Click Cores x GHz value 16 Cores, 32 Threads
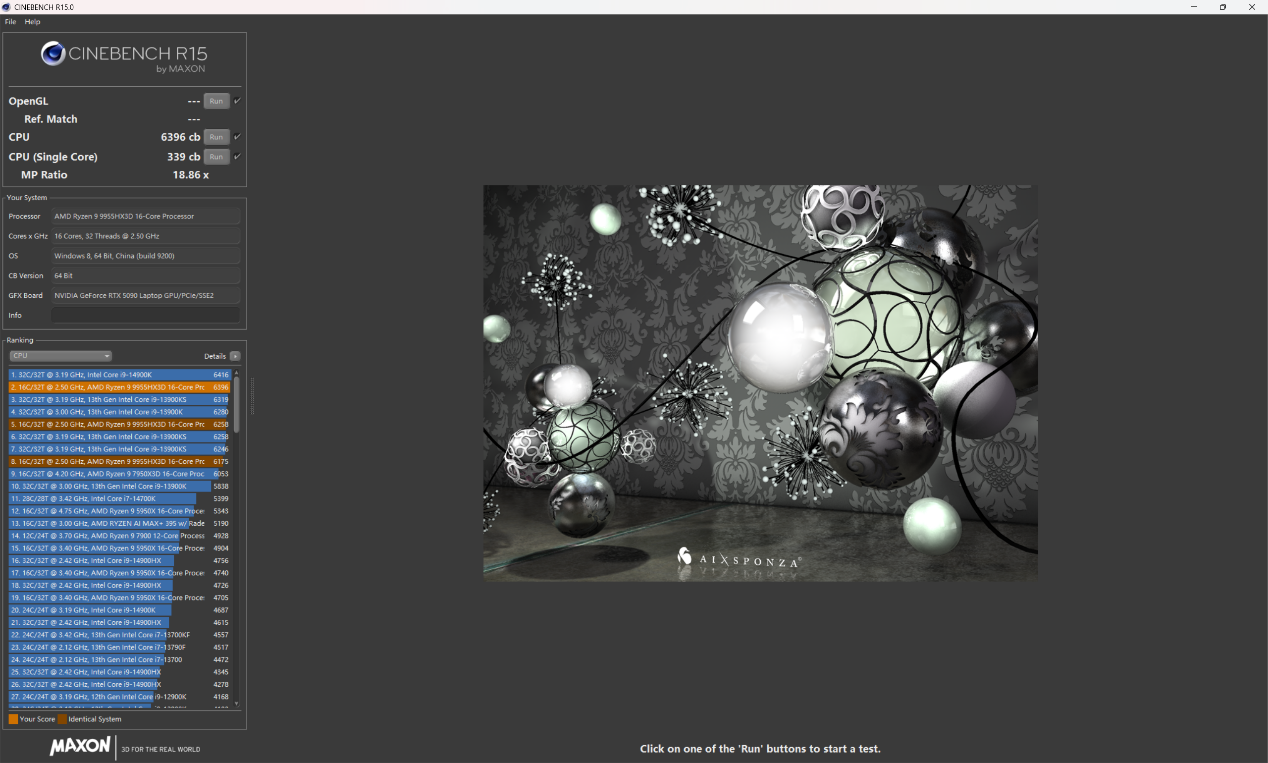 click(146, 236)
